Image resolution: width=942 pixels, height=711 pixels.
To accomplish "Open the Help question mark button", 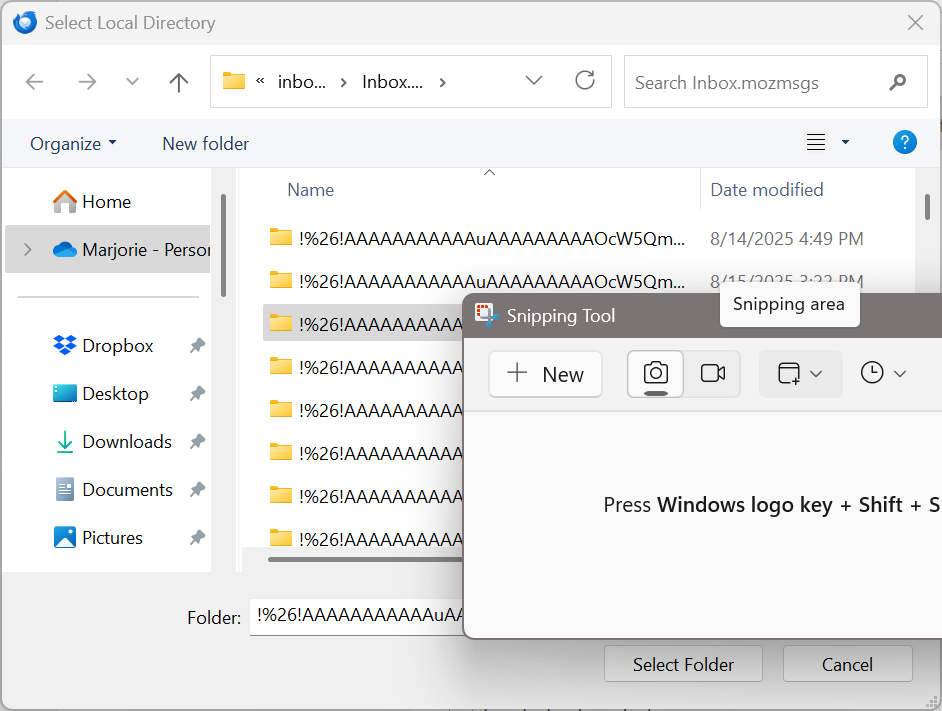I will [904, 143].
